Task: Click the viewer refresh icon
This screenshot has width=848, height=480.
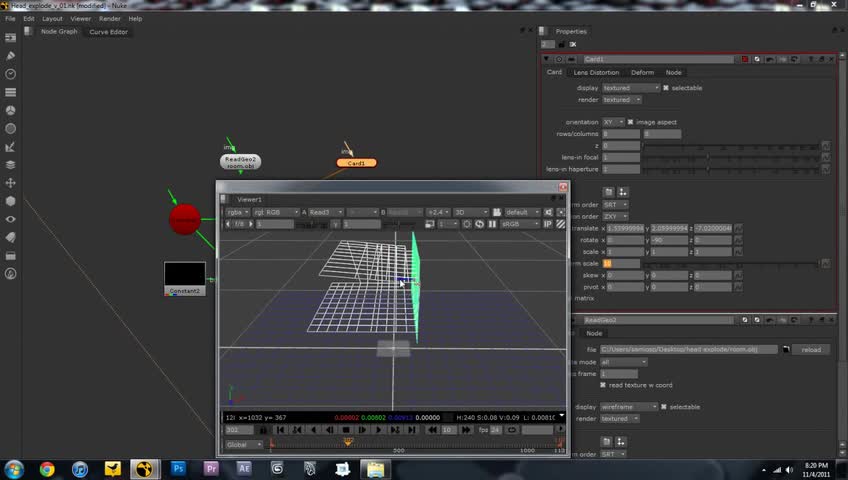Action: tap(479, 224)
